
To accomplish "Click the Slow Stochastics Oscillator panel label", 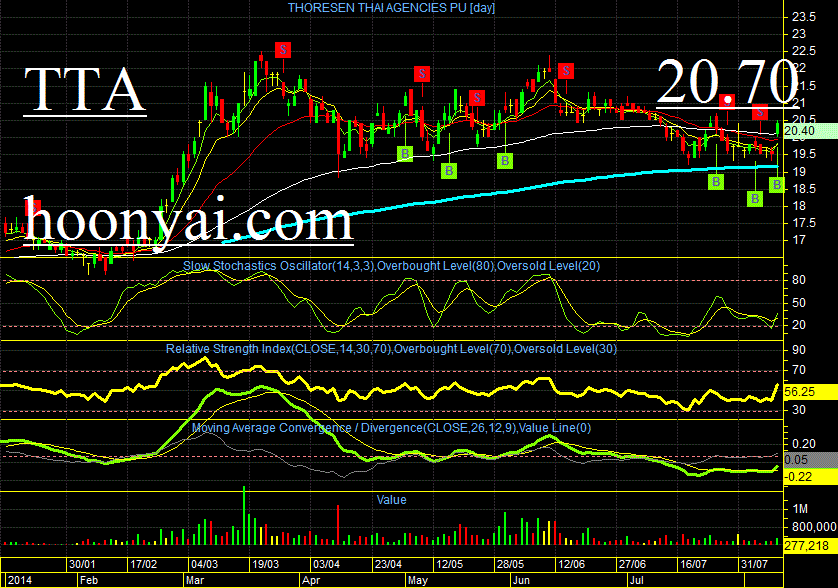I will click(x=391, y=266).
